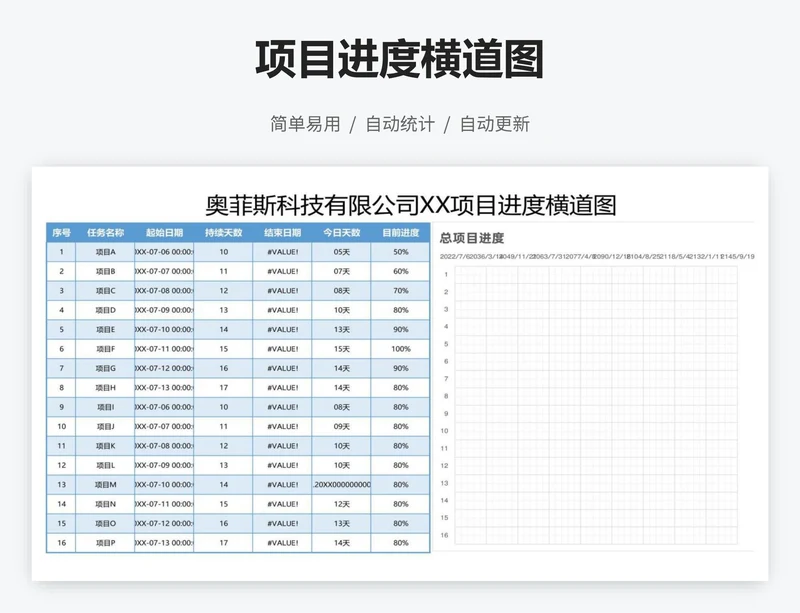Select the 项目A task name cell
The image size is (800, 613).
point(105,252)
